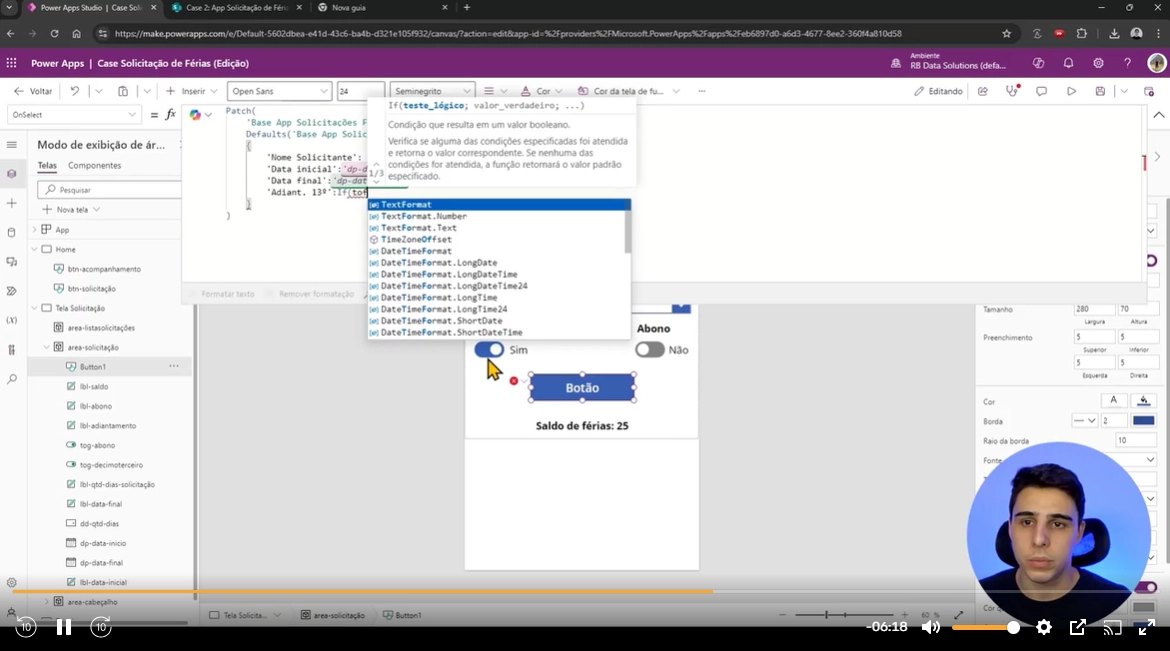Click the Nova tela button
This screenshot has height=651, width=1170.
pyautogui.click(x=72, y=210)
